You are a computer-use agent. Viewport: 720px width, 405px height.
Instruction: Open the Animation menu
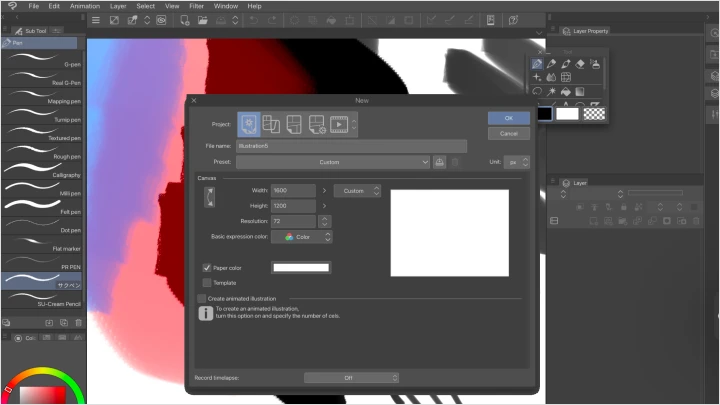85,6
